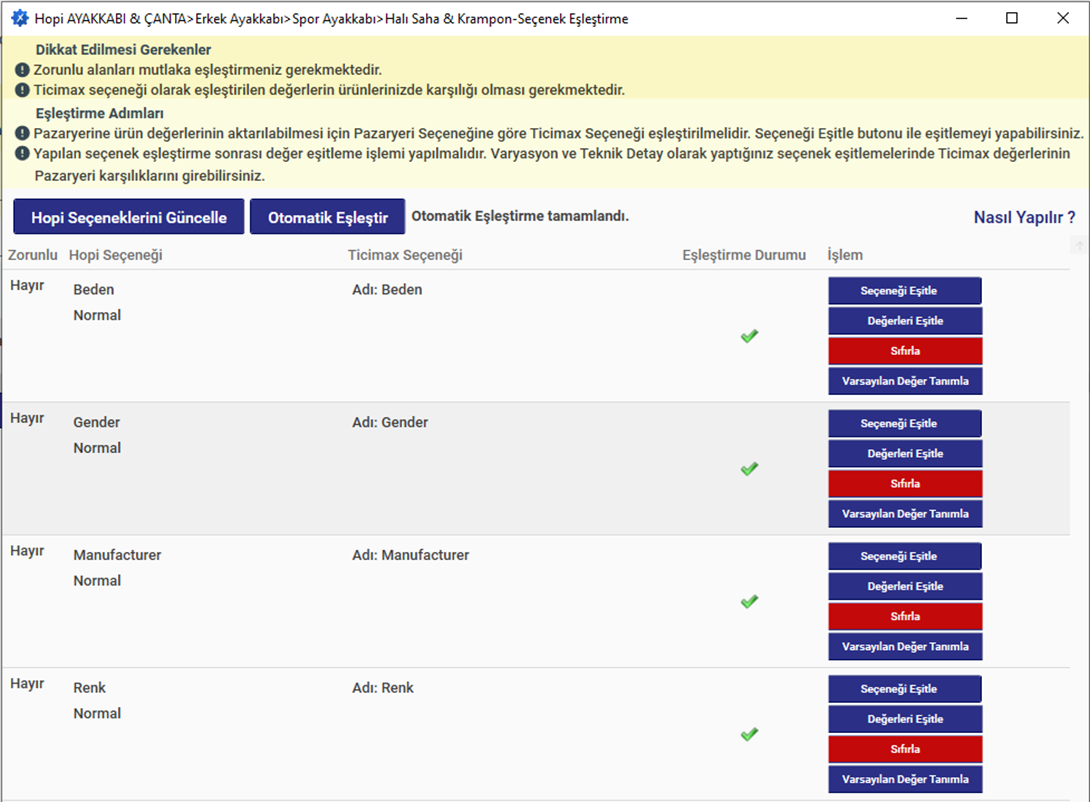Screen dimensions: 1090x802
Task: Click the warning icon beside 'Pazaryerine ürün değerlerinin' notice
Action: click(22, 133)
